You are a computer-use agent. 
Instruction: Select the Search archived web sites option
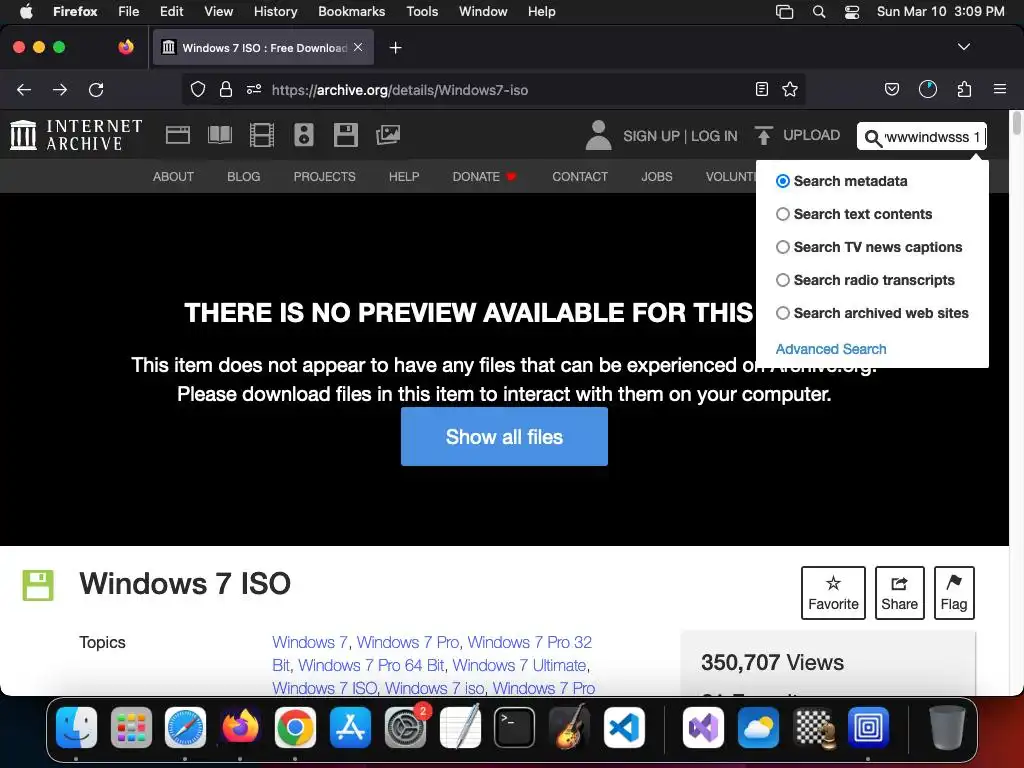pyautogui.click(x=782, y=313)
